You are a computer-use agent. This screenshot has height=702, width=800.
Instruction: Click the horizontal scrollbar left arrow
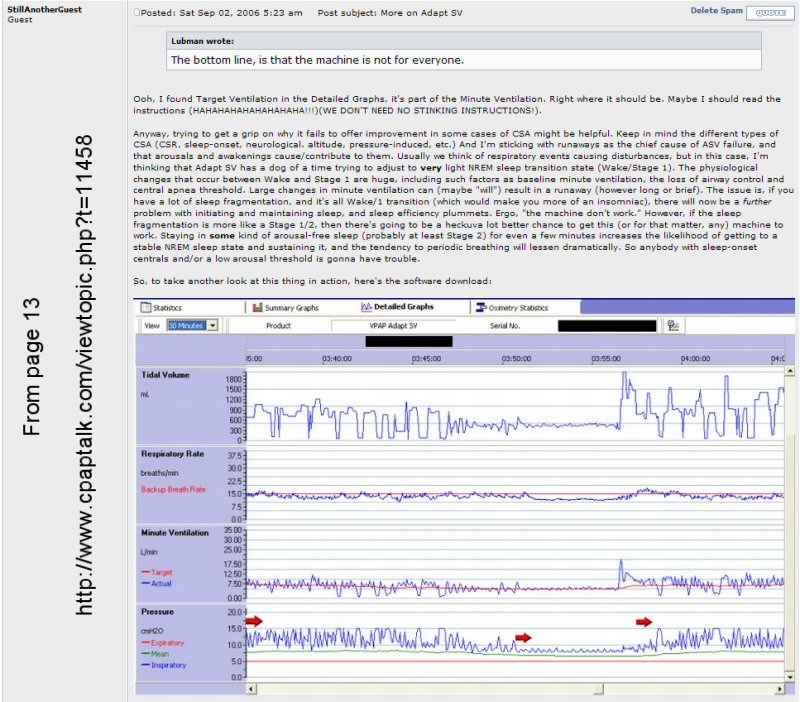pos(251,689)
